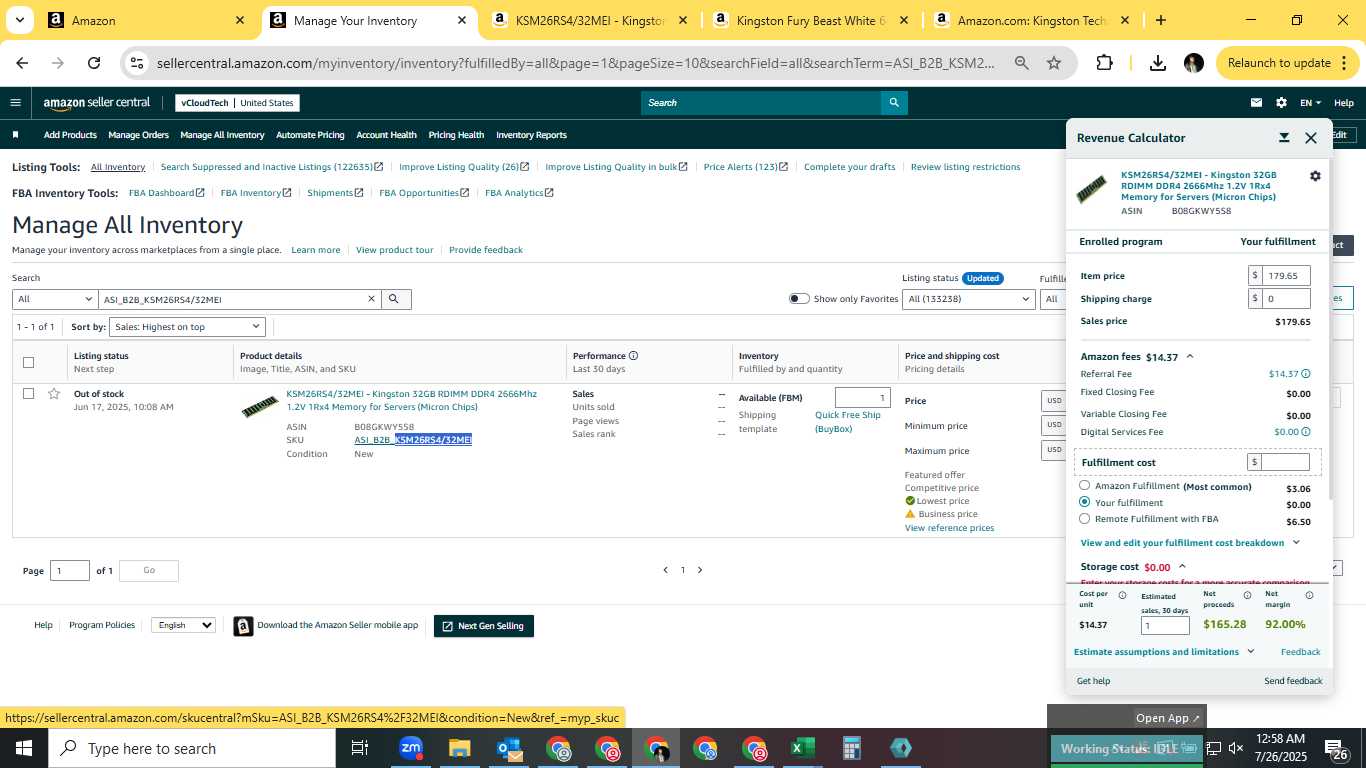Mark the listing as favorite star
Screen dimensions: 1366x768
[x=54, y=393]
